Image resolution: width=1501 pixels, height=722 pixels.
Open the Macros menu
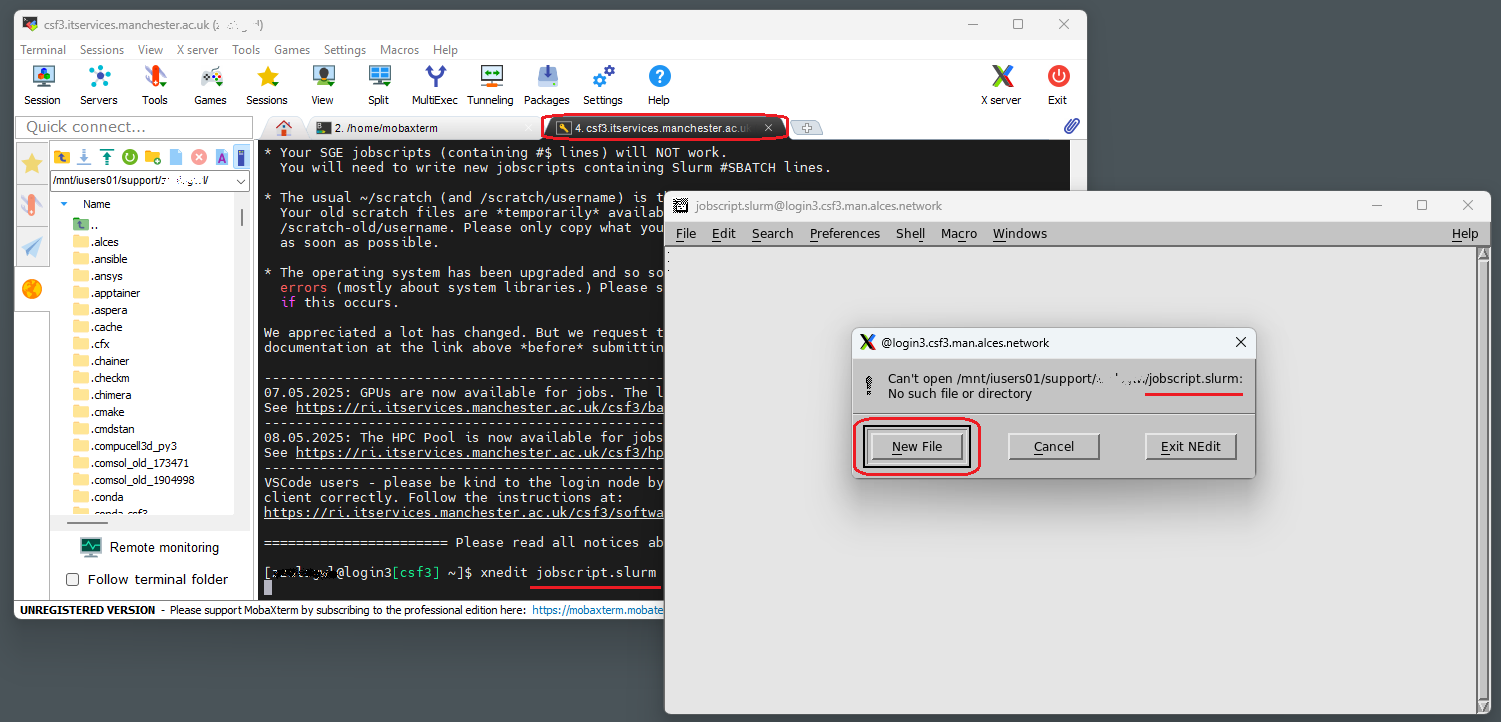400,50
